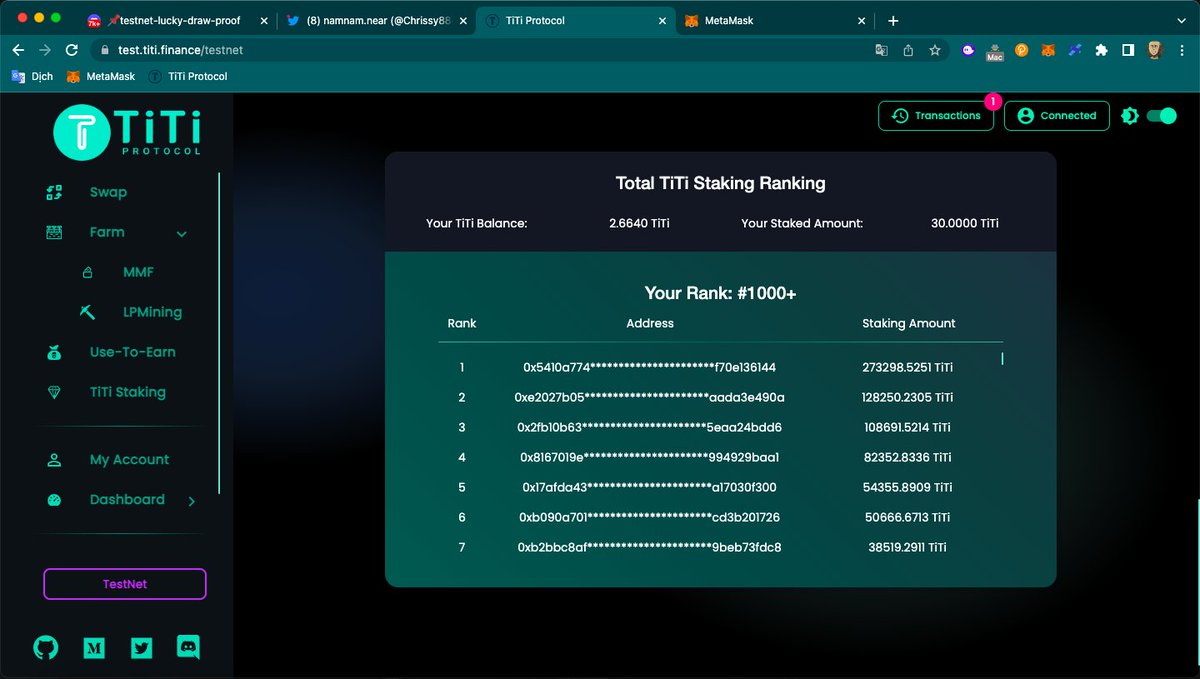The width and height of the screenshot is (1200, 679).
Task: Close the MetaMask tab
Action: (863, 20)
